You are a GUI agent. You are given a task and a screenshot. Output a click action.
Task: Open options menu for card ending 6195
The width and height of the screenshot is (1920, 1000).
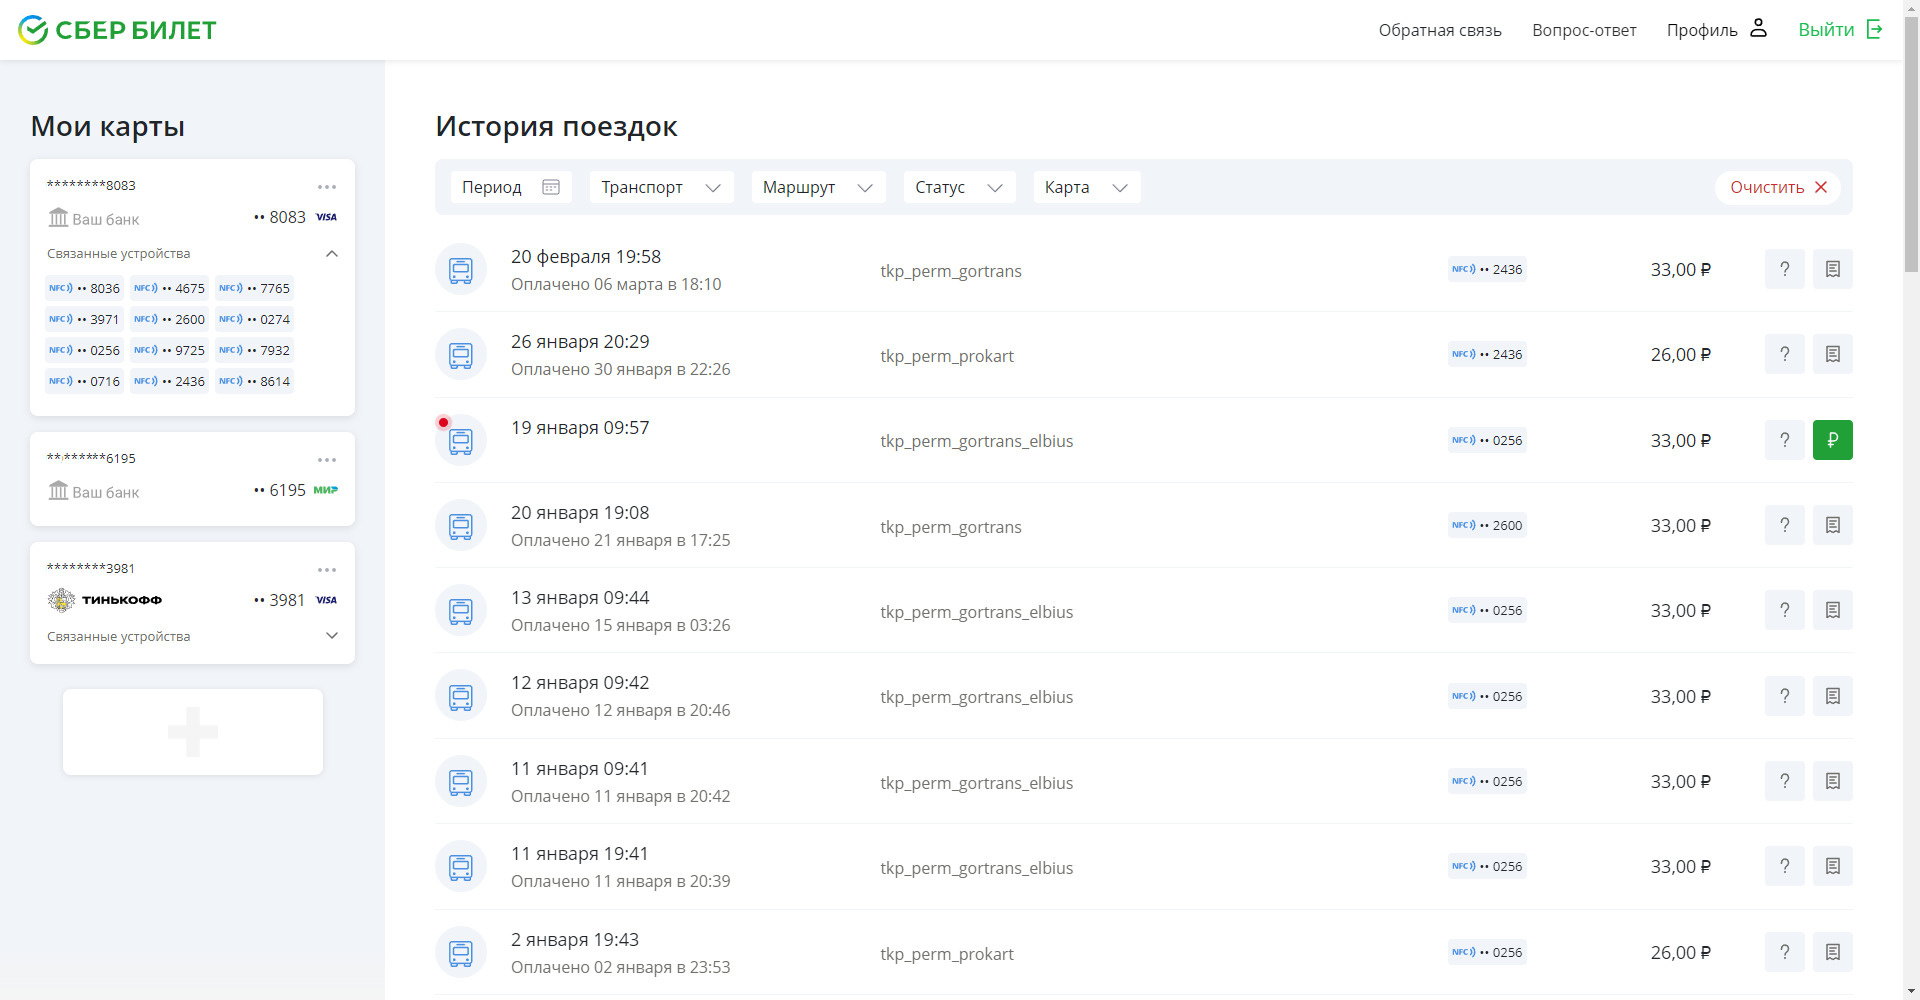(x=327, y=460)
